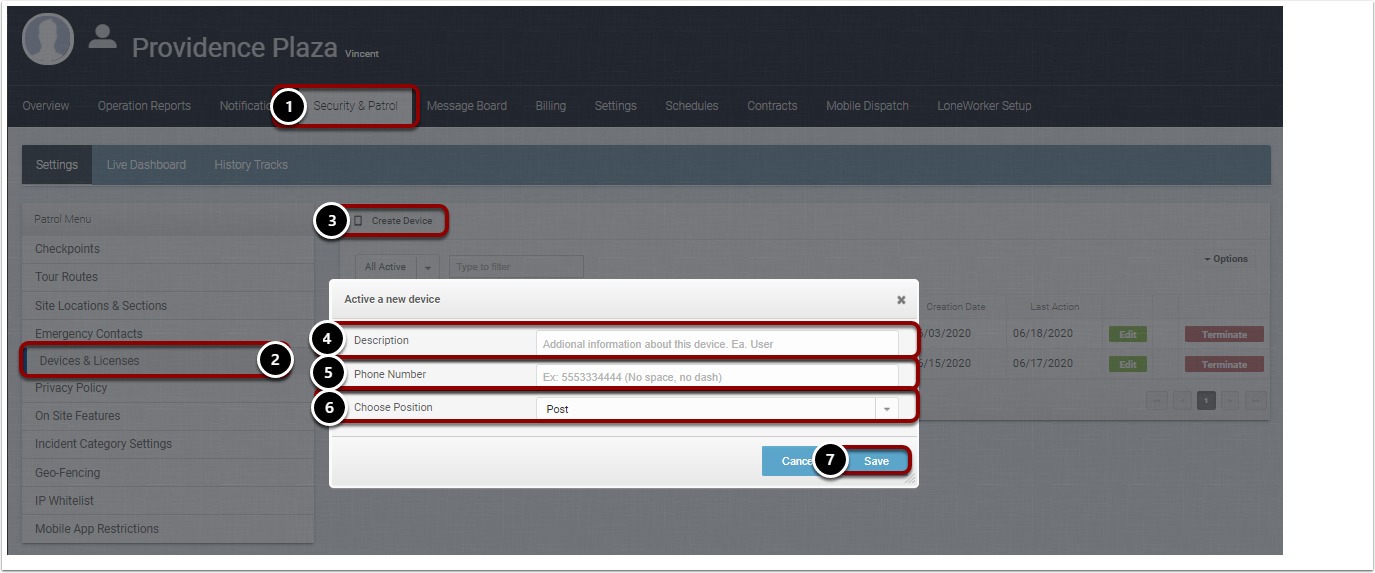Expand the Choose Position dropdown
The width and height of the screenshot is (1375, 573).
click(887, 409)
